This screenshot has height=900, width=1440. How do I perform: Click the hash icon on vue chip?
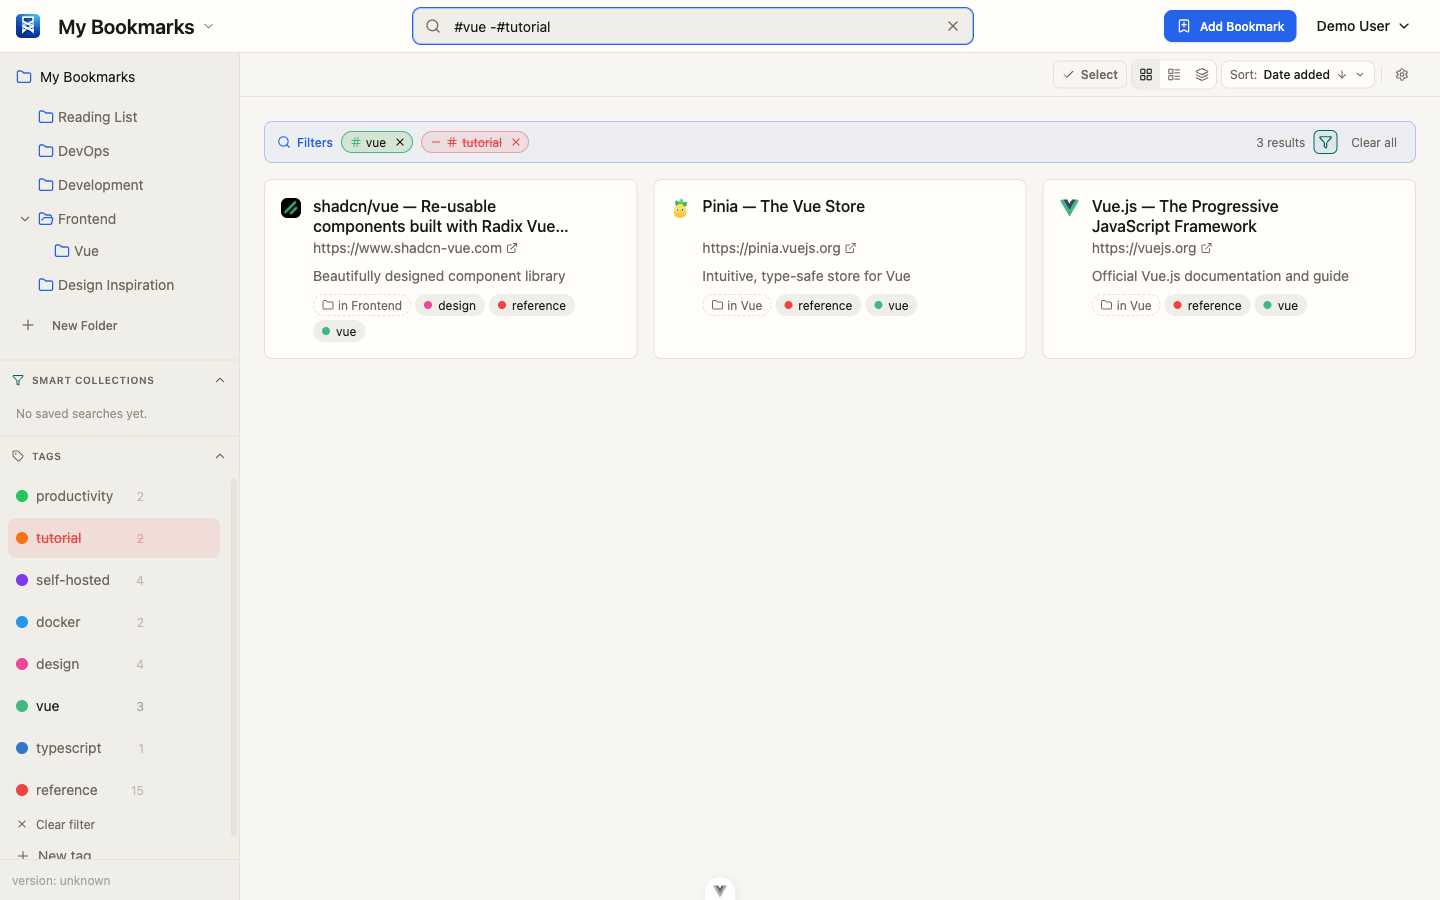click(x=356, y=142)
